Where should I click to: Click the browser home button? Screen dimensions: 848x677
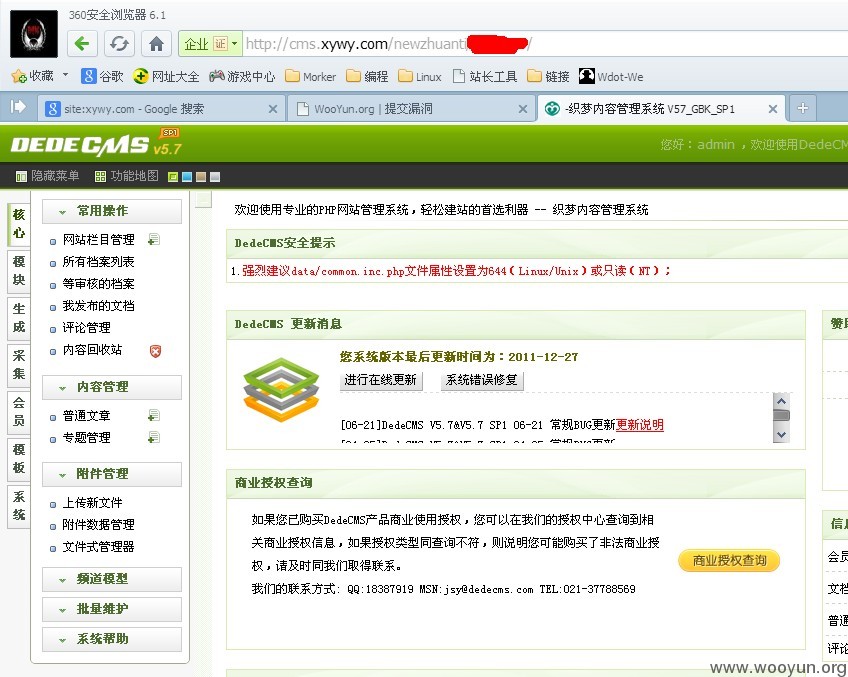[156, 43]
